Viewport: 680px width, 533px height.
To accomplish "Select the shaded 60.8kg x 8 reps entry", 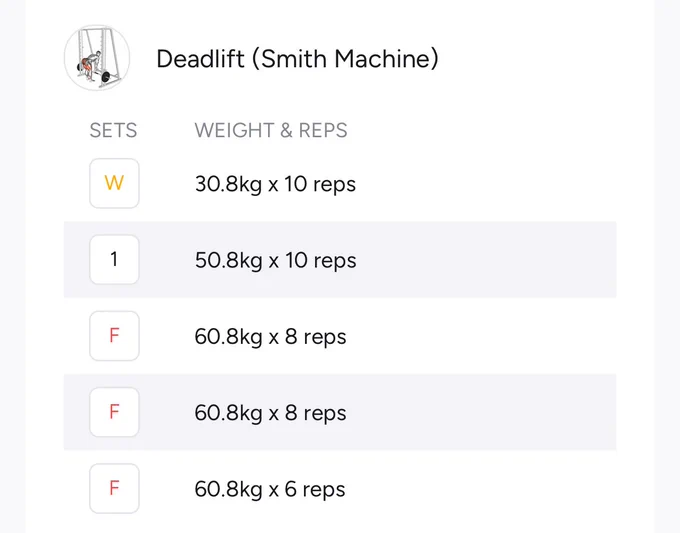I will (x=270, y=413).
